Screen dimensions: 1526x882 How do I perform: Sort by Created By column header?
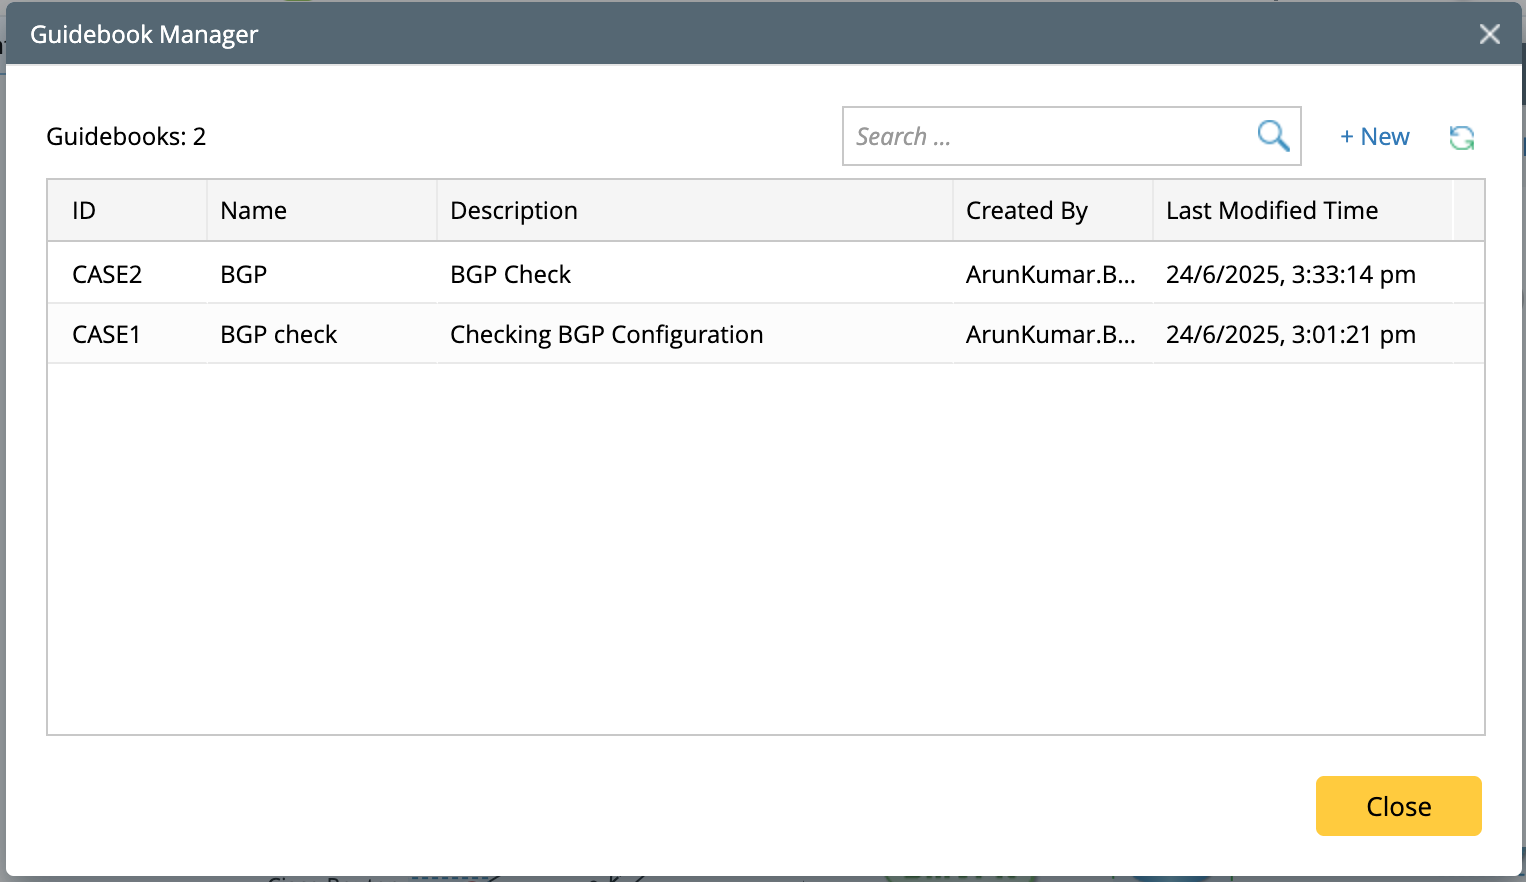[1026, 211]
